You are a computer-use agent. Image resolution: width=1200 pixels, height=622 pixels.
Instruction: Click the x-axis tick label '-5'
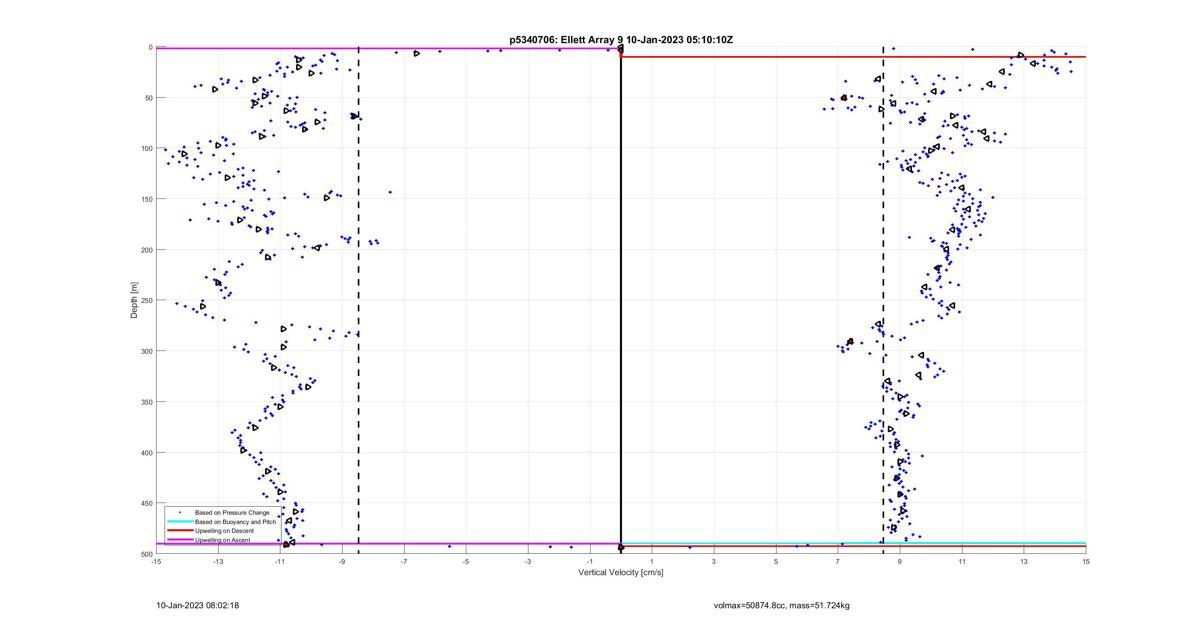(x=466, y=561)
